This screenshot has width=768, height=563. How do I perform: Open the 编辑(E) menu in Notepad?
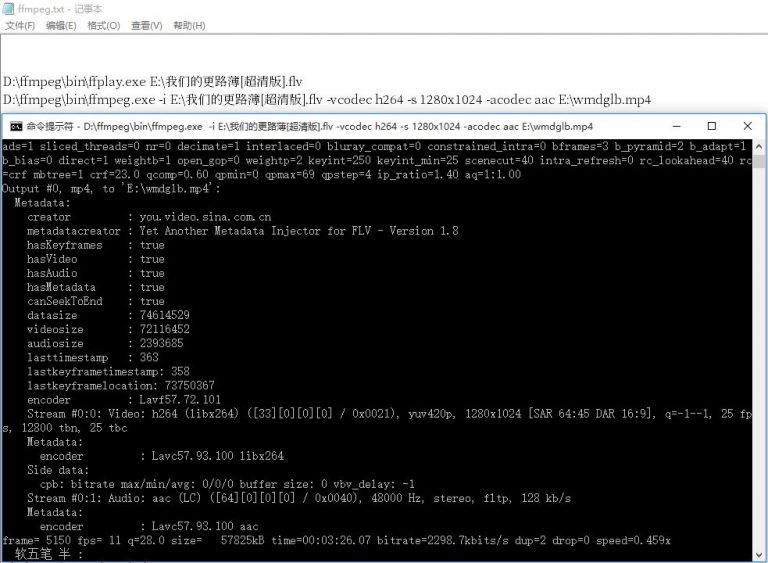click(x=61, y=25)
